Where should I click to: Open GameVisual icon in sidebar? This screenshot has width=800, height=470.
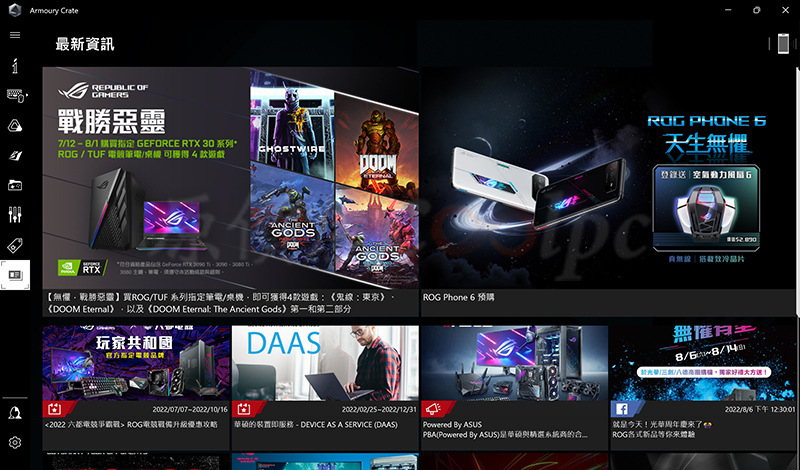click(15, 155)
